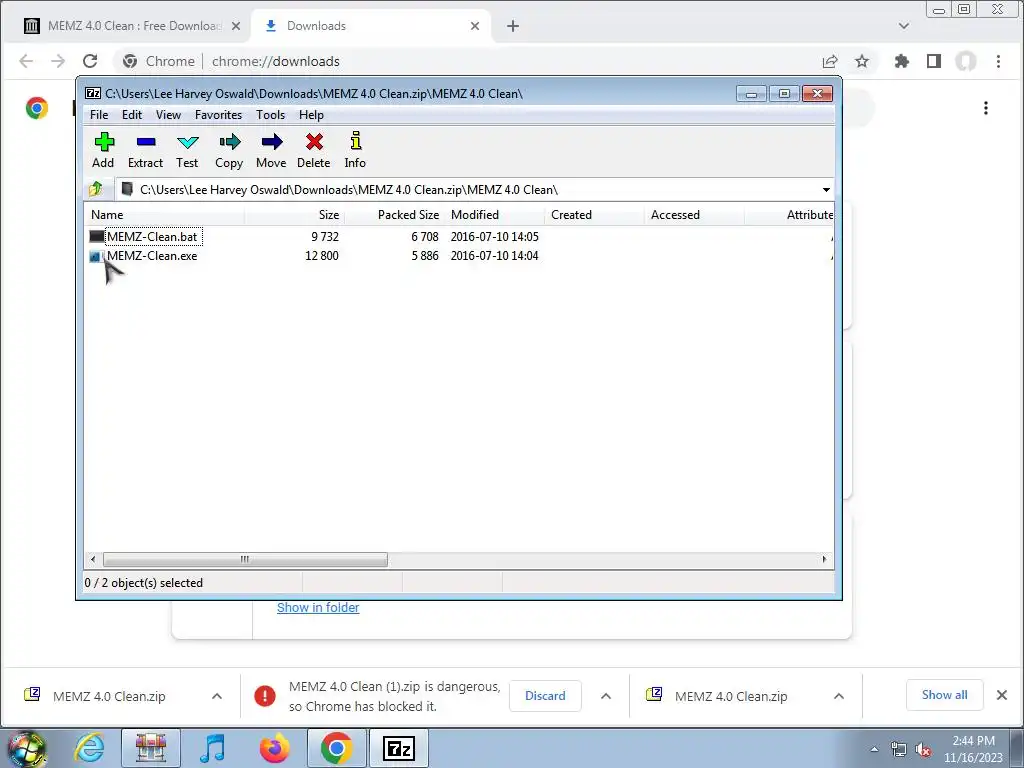The height and width of the screenshot is (768, 1024).
Task: Close the Chrome downloads shelf
Action: pyautogui.click(x=1002, y=695)
